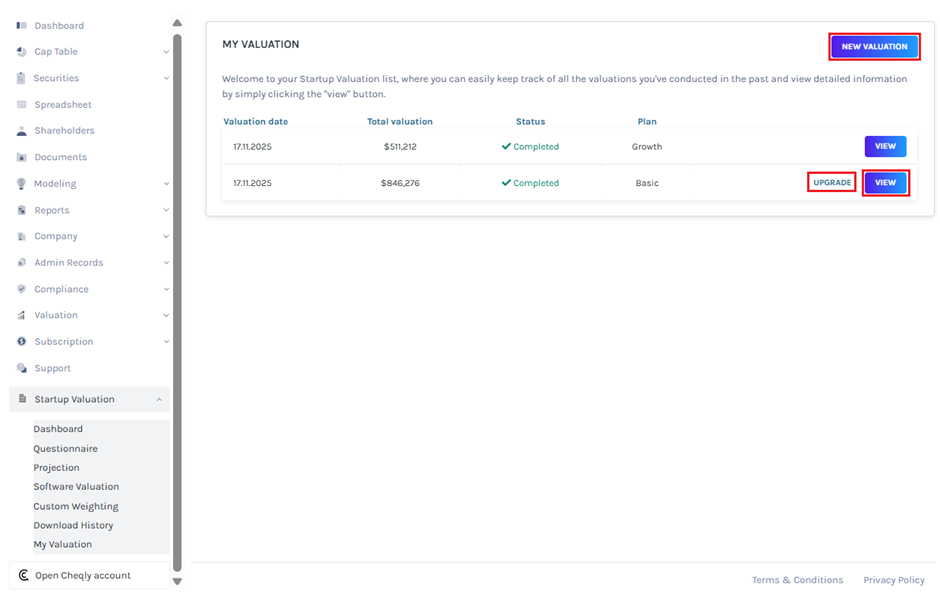Click the Cheqly logo icon
940x596 pixels.
tap(23, 576)
